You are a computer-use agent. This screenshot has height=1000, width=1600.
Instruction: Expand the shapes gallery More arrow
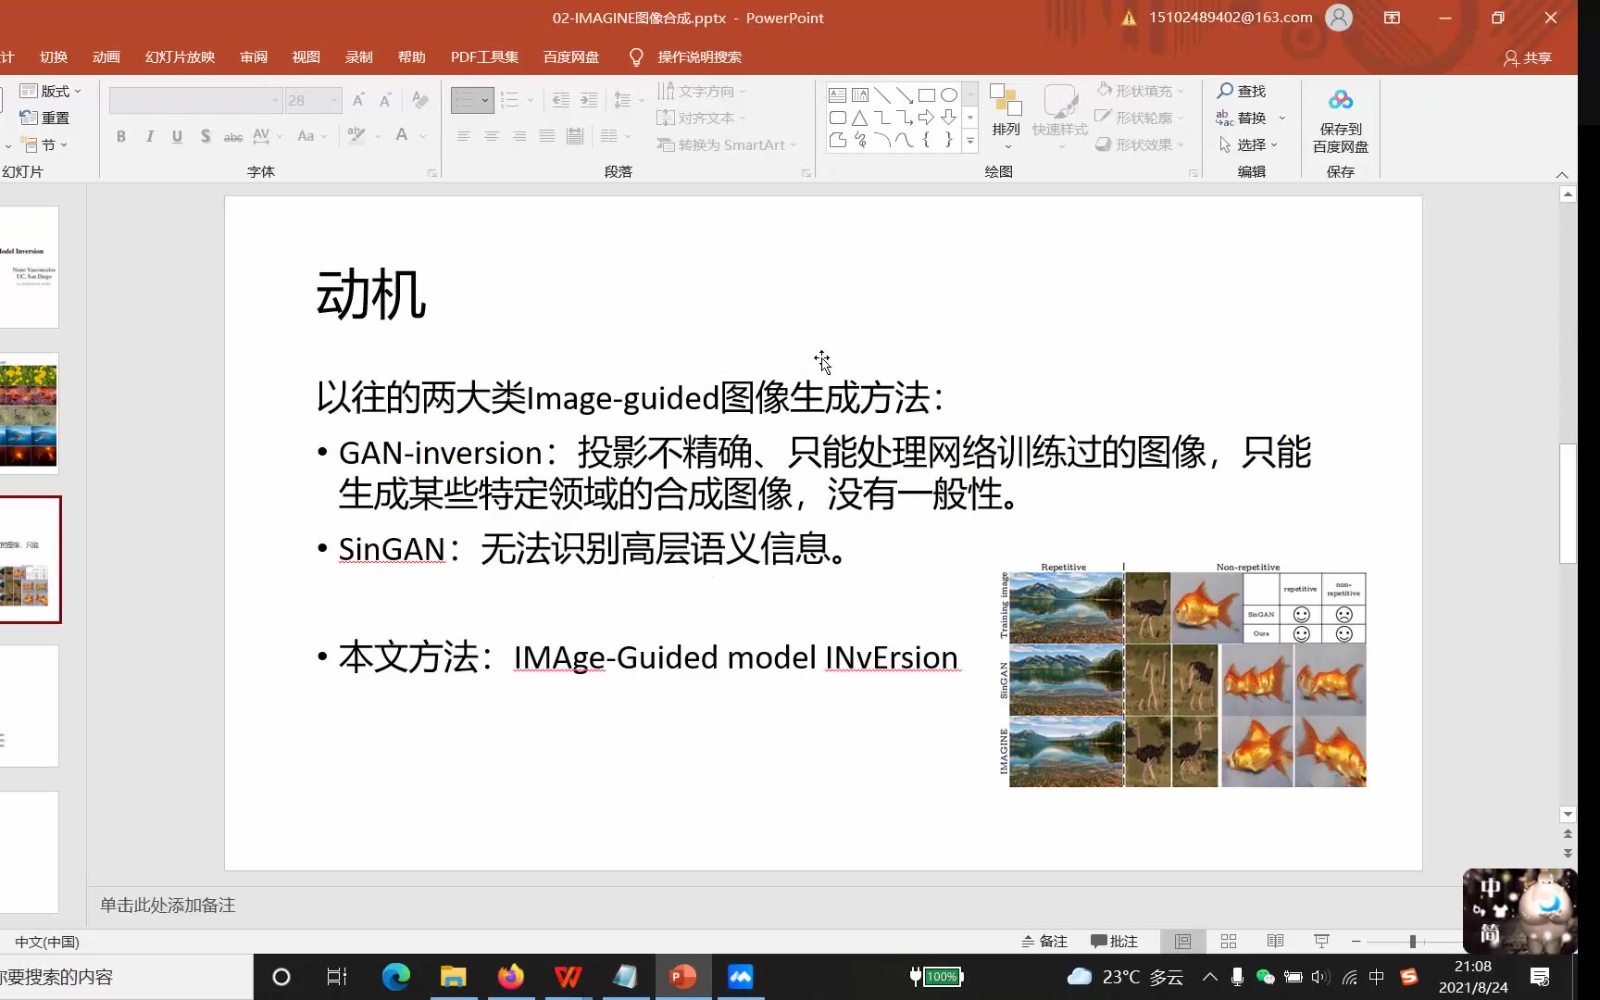click(x=970, y=141)
